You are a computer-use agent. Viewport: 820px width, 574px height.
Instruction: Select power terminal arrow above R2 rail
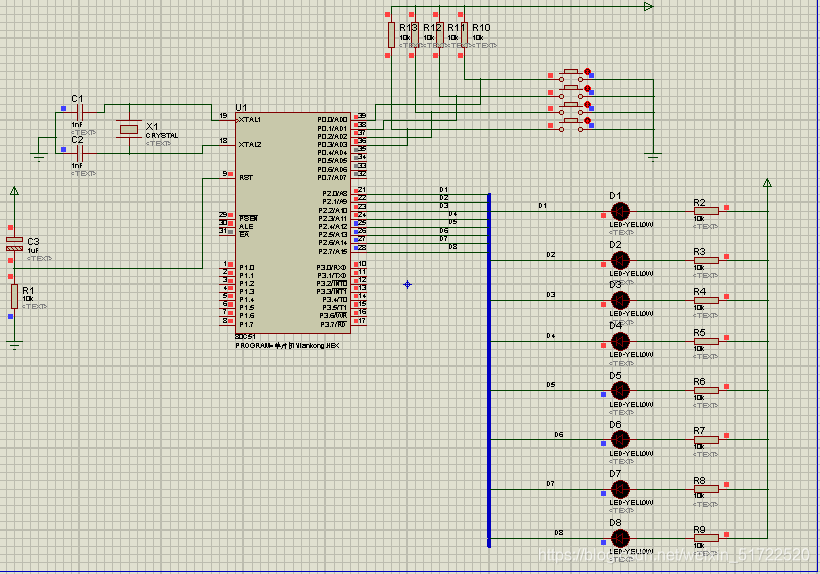767,183
